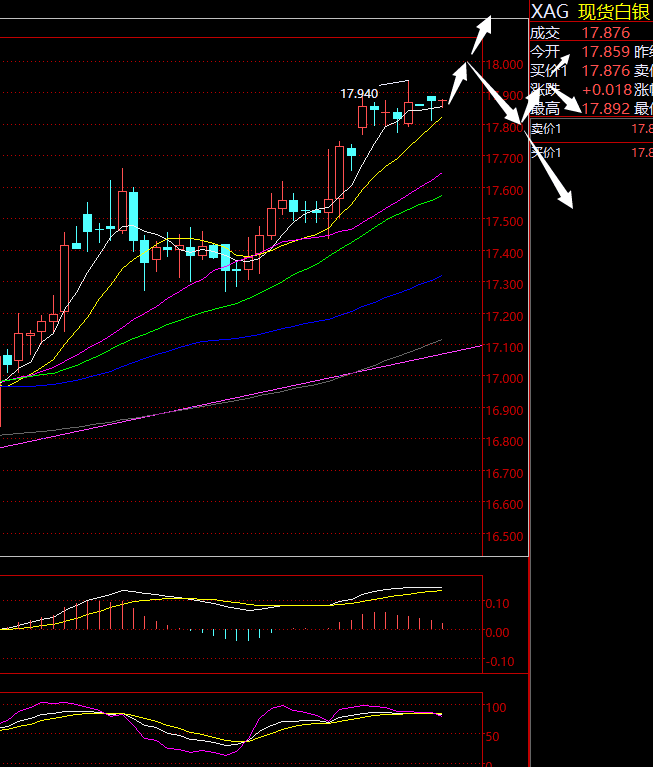Screen dimensions: 653x767
Task: Click the -0.10 label on the MACD axis
Action: coord(499,662)
